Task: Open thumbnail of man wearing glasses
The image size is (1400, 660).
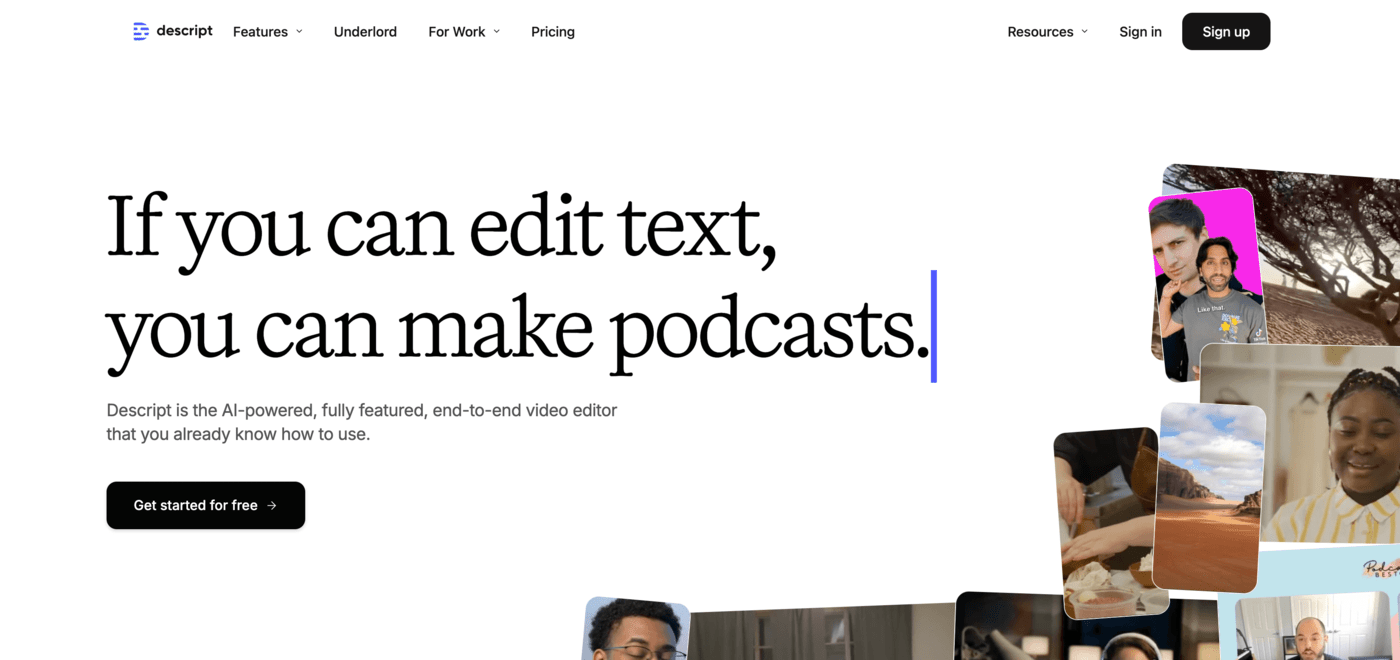Action: coord(634,630)
